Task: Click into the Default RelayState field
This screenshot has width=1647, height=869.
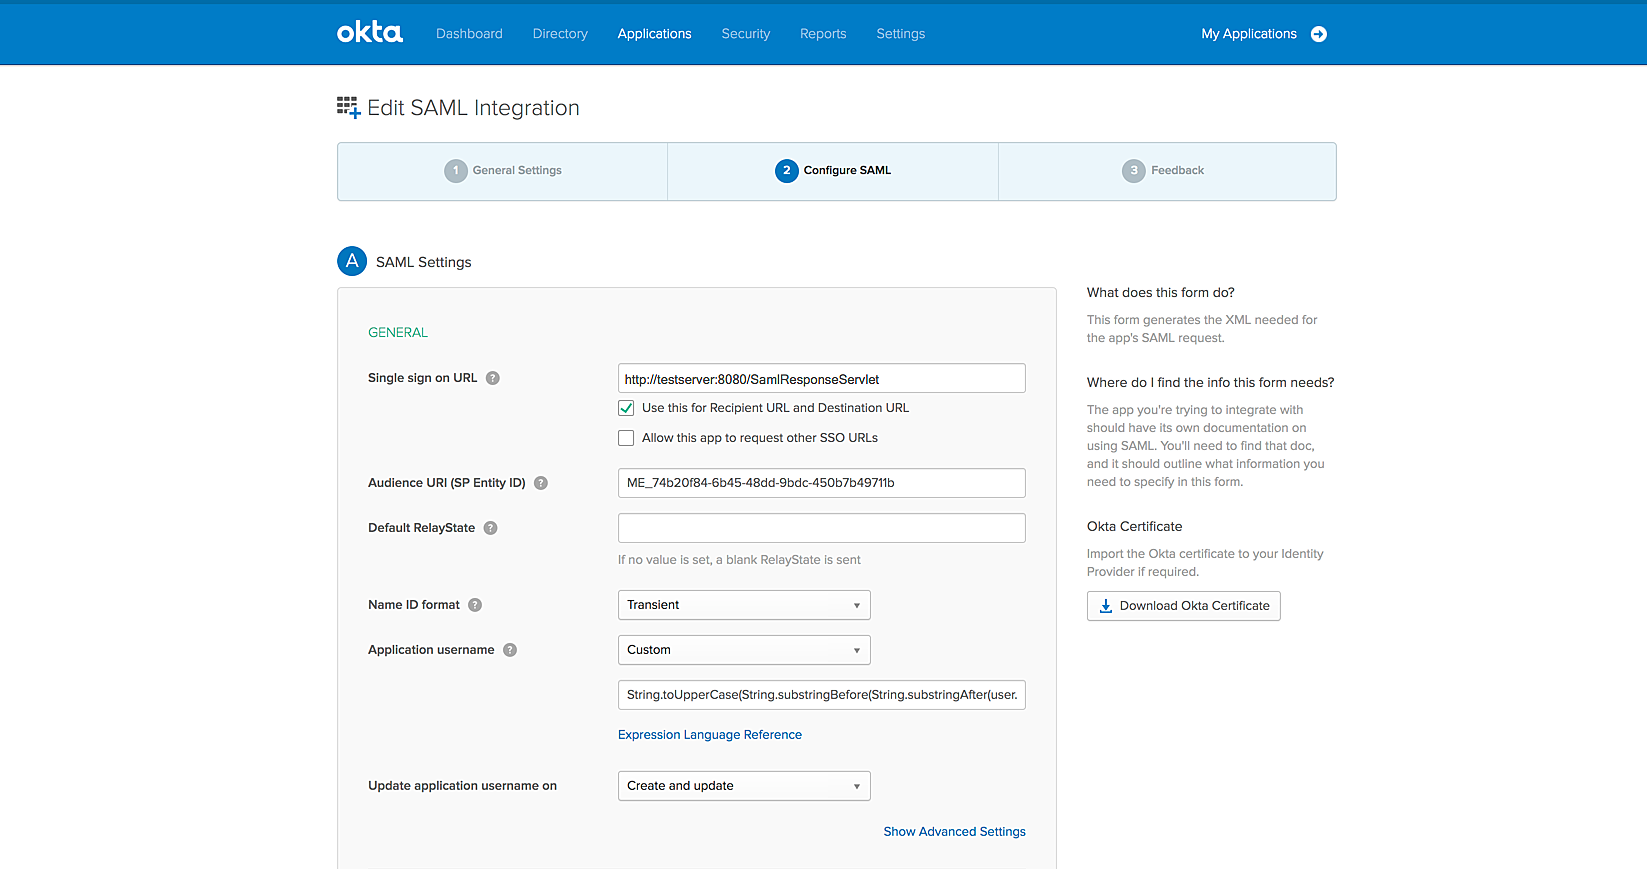Action: click(x=821, y=528)
